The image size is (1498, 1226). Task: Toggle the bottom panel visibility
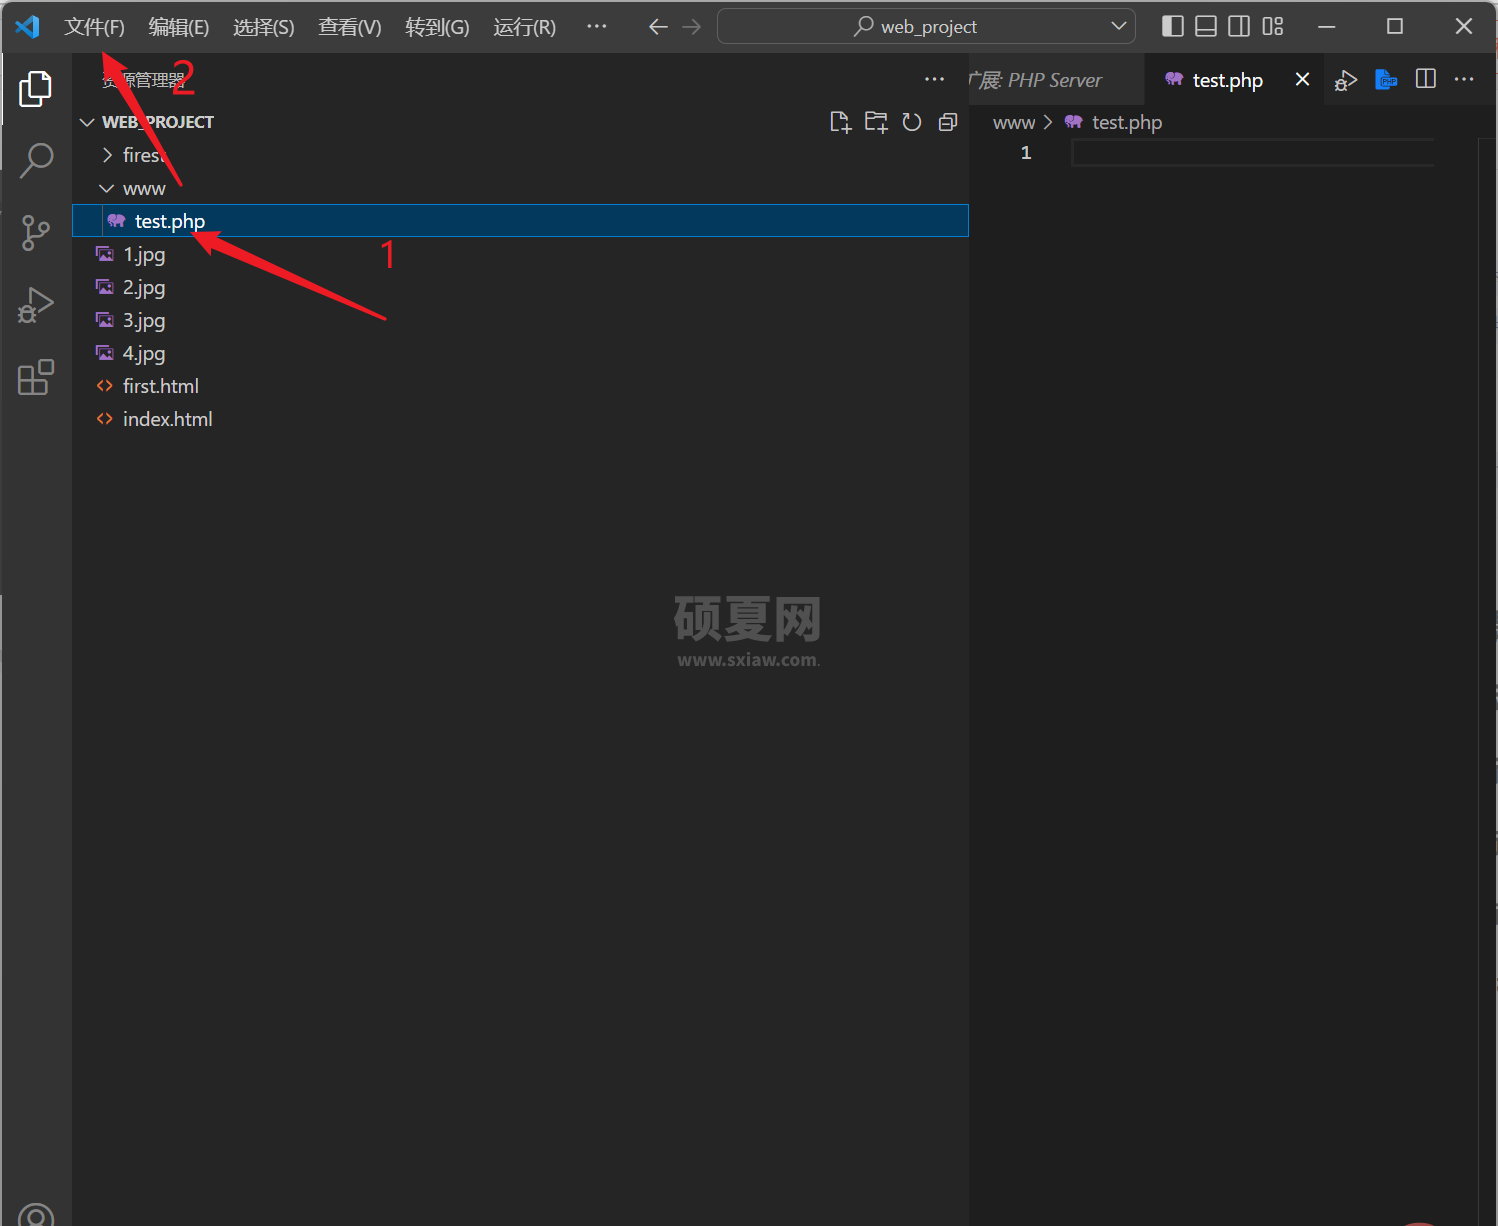[x=1206, y=26]
